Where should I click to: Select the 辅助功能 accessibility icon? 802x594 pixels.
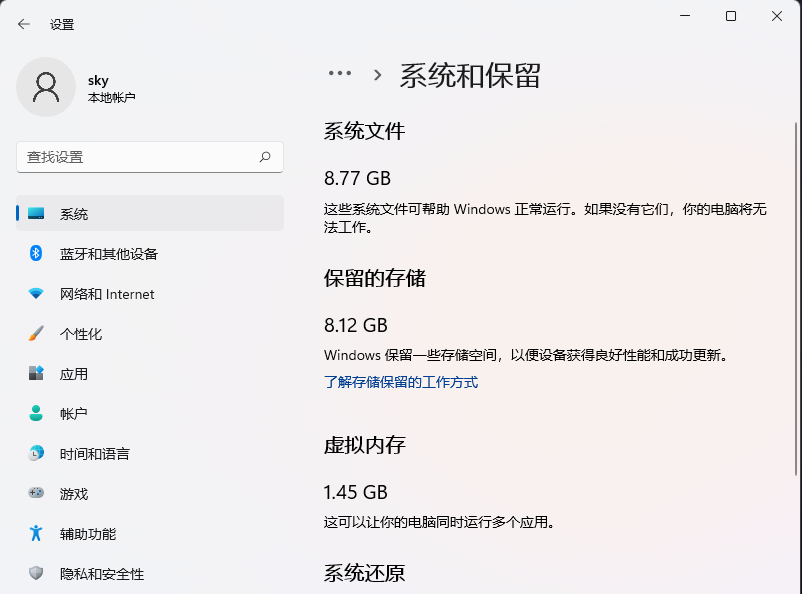tap(34, 534)
